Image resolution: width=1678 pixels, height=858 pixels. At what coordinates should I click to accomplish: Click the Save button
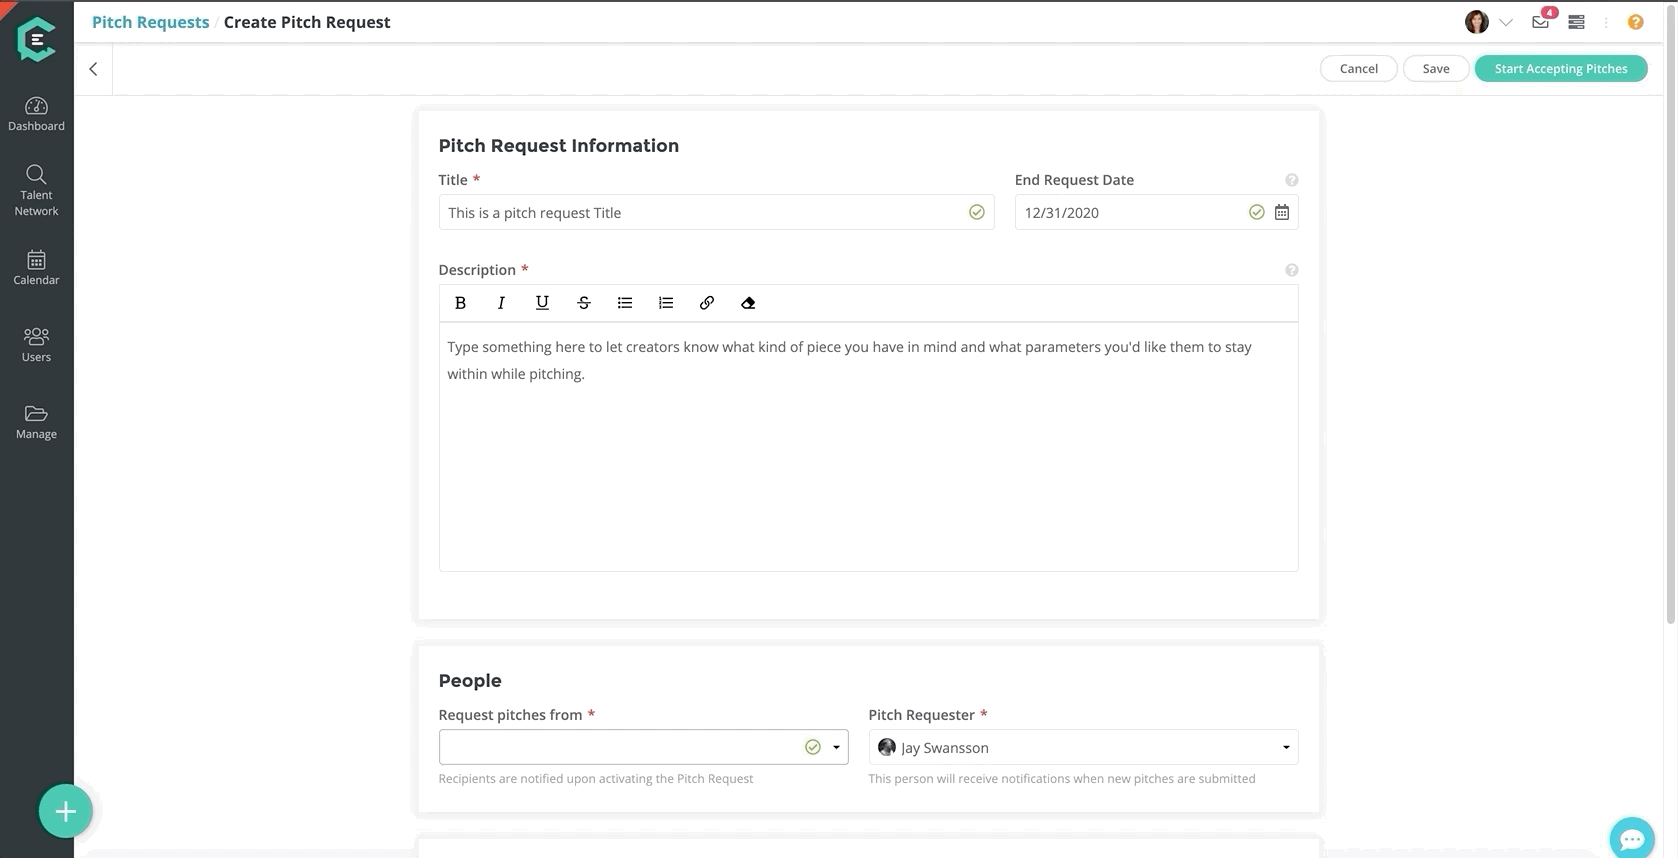pyautogui.click(x=1436, y=68)
